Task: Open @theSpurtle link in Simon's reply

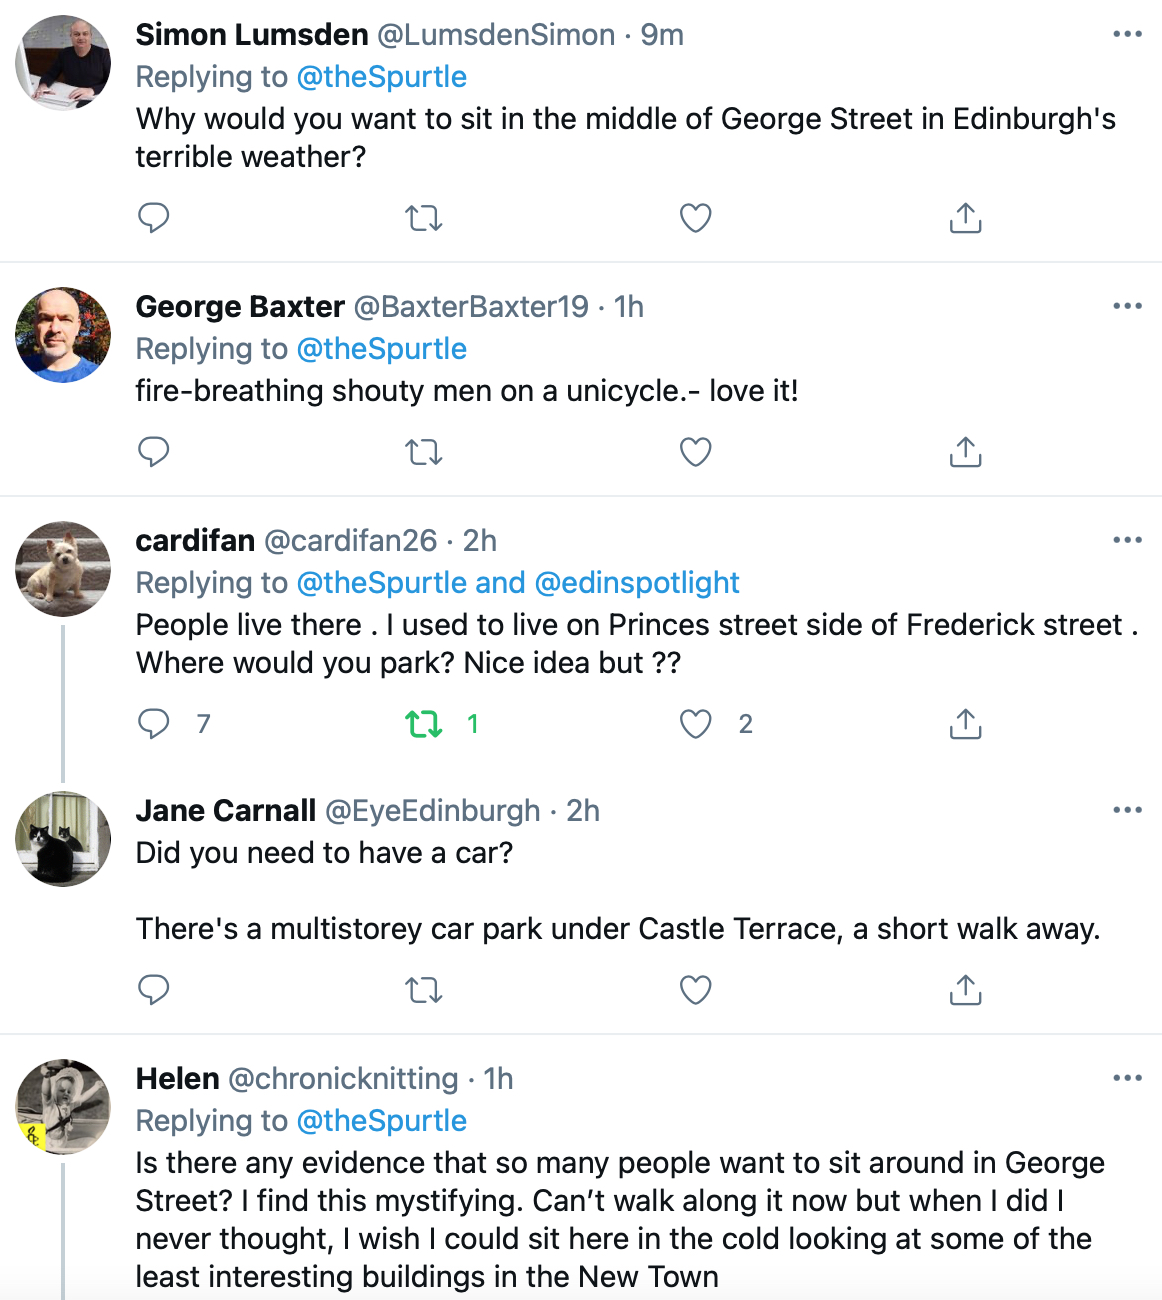Action: coord(382,77)
